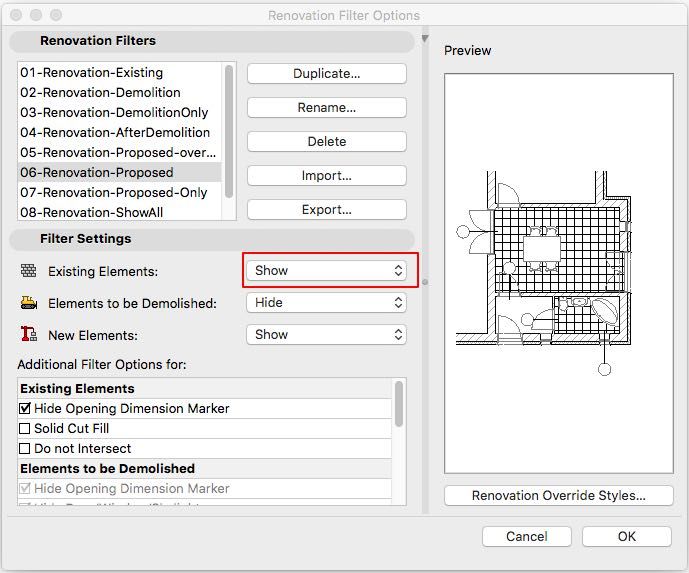Screen dimensions: 689x573
Task: Select 01-Renovation-Existing filter
Action: 120,73
